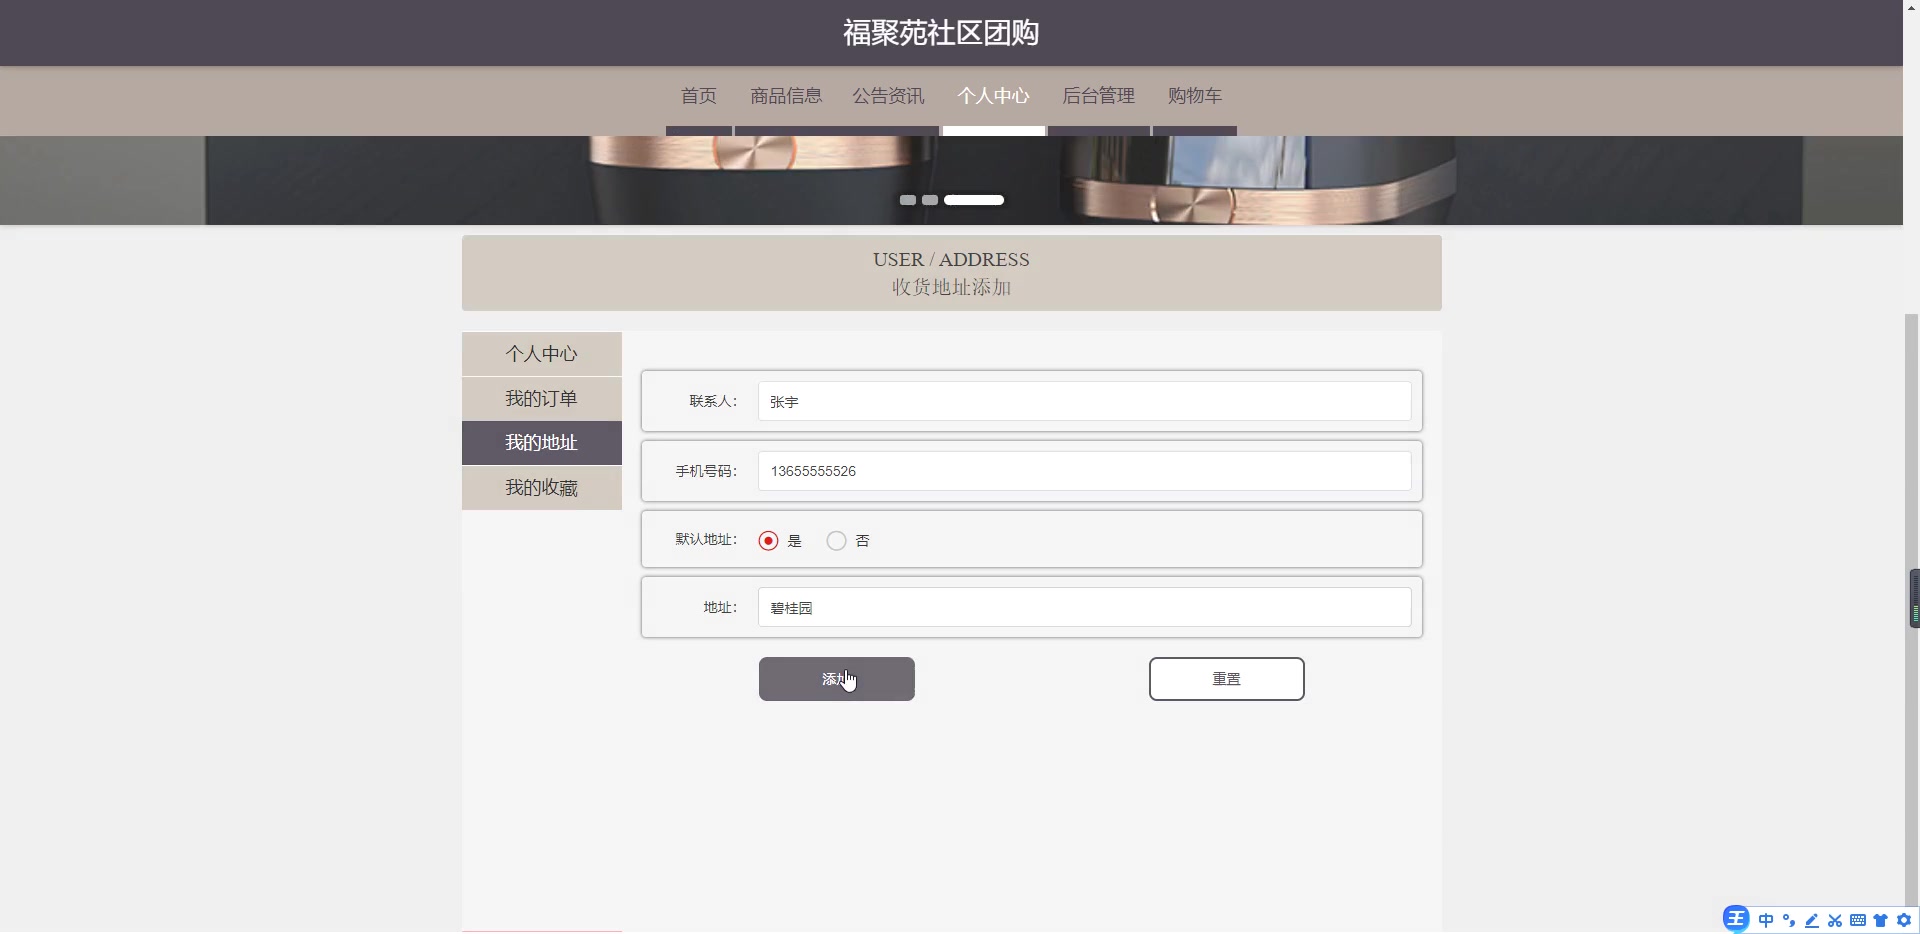Open input method settings gear icon

pyautogui.click(x=1904, y=920)
